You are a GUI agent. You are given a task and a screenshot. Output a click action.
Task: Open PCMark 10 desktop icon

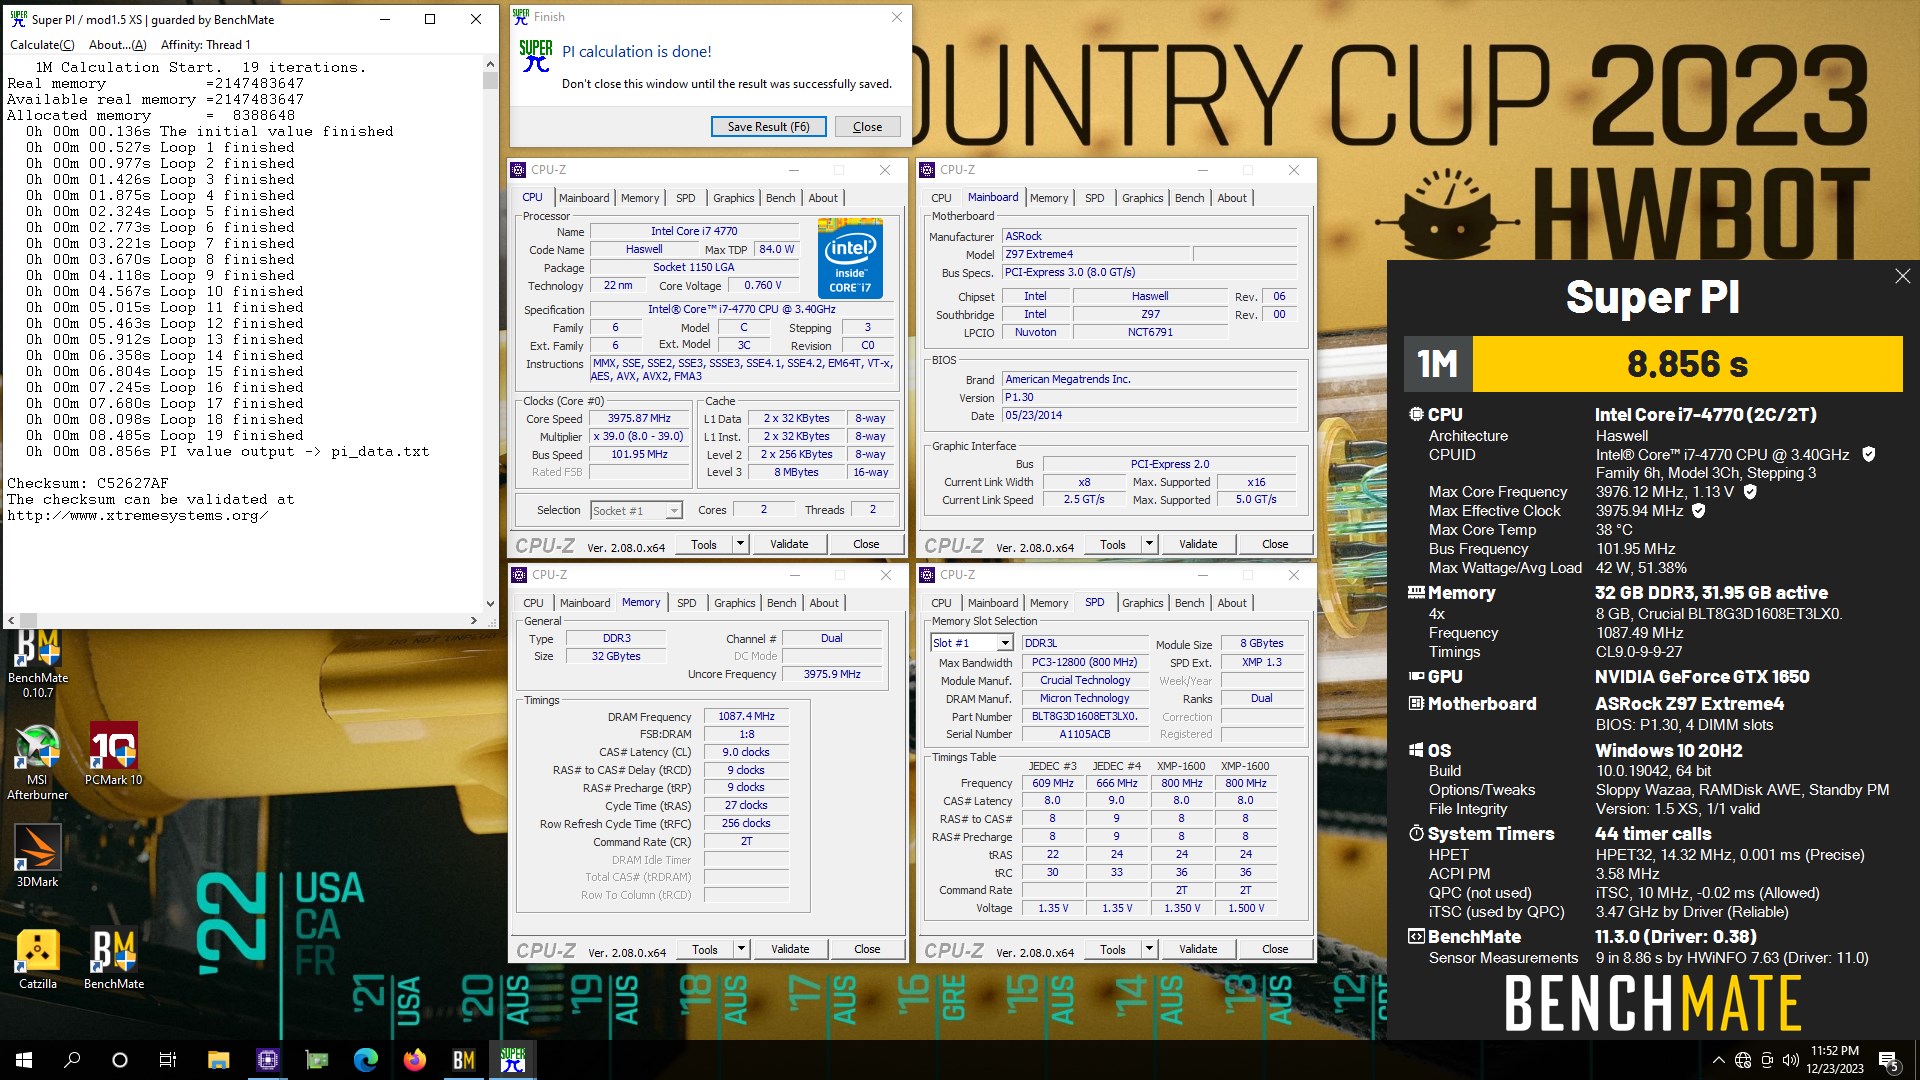coord(113,755)
